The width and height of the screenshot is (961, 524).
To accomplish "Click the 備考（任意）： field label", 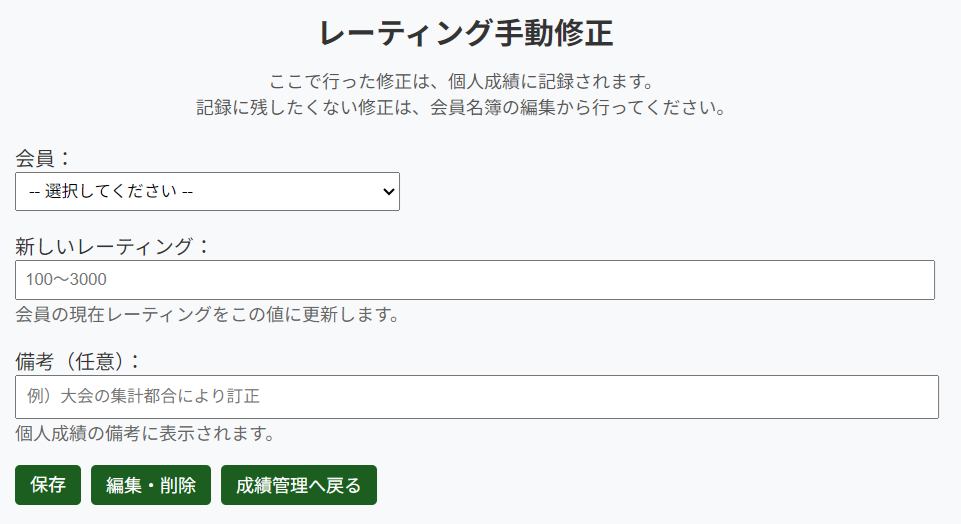I will [79, 361].
